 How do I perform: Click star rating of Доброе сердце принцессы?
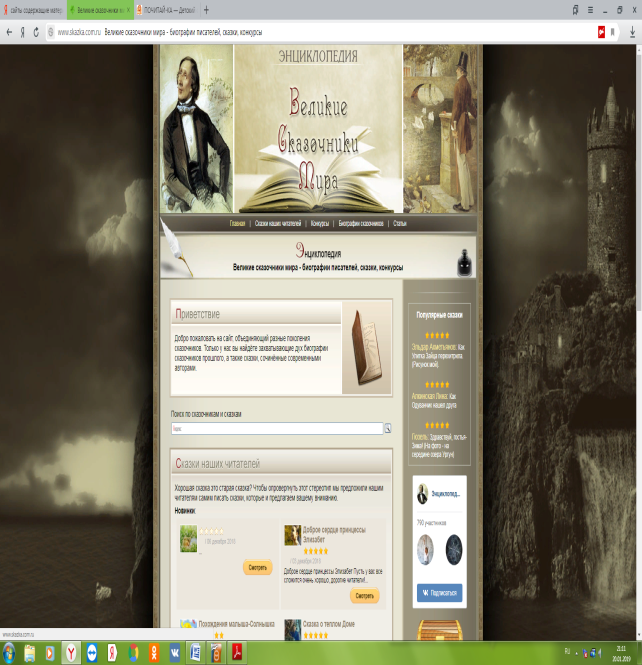(316, 551)
